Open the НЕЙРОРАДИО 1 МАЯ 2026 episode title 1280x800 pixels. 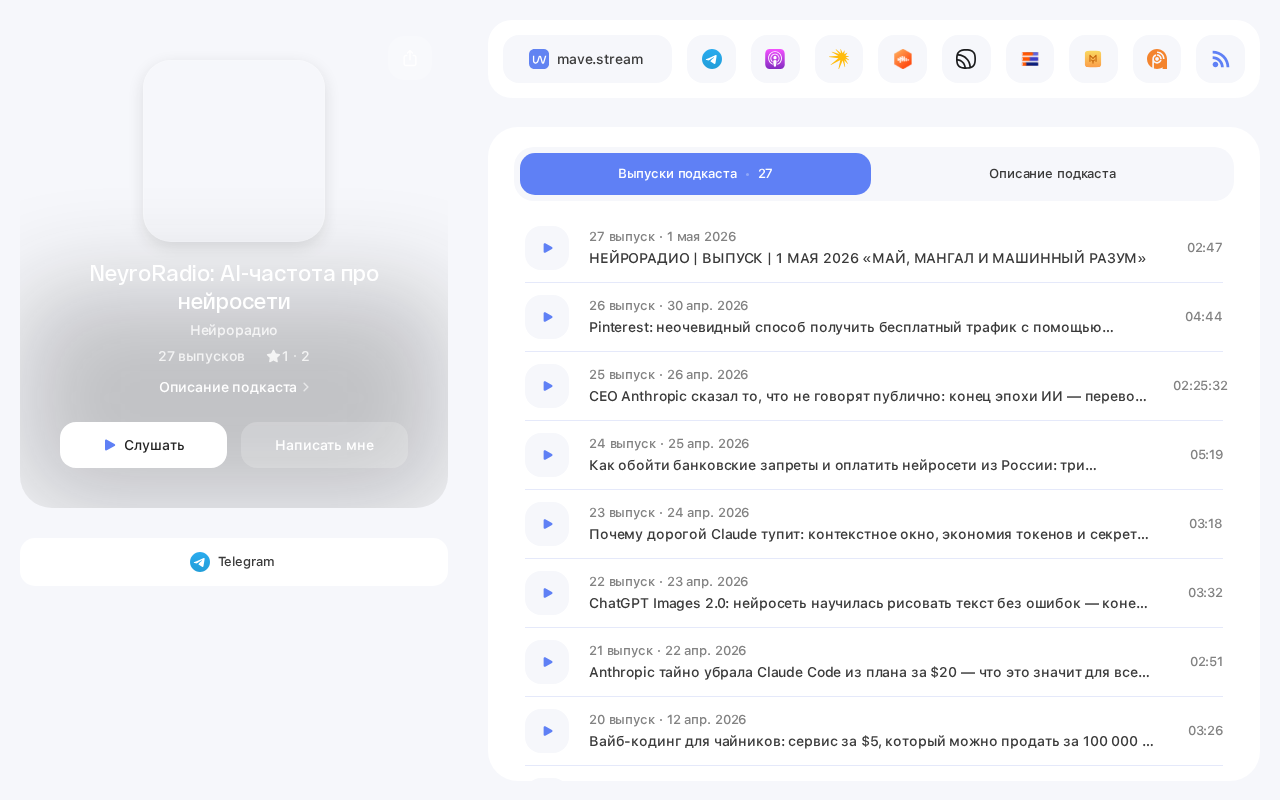pyautogui.click(x=867, y=258)
